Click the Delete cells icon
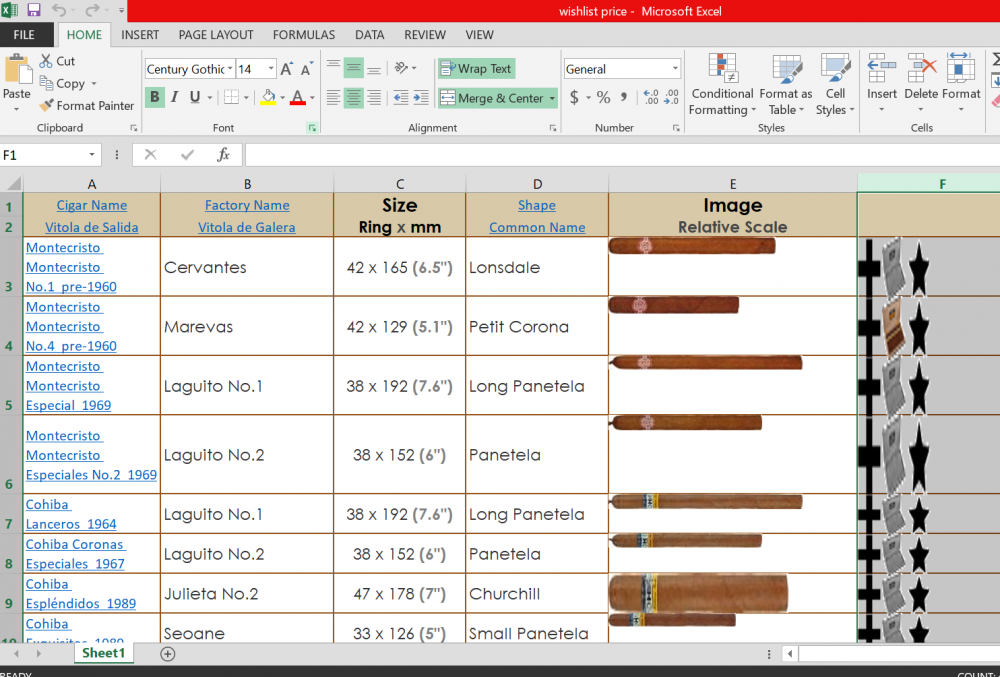The height and width of the screenshot is (677, 1000). click(x=921, y=68)
